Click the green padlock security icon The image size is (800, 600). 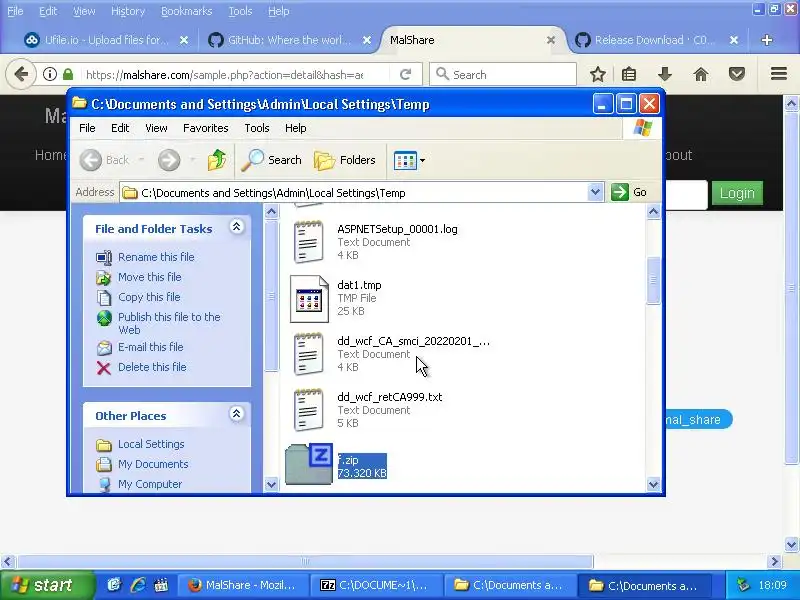tap(68, 74)
